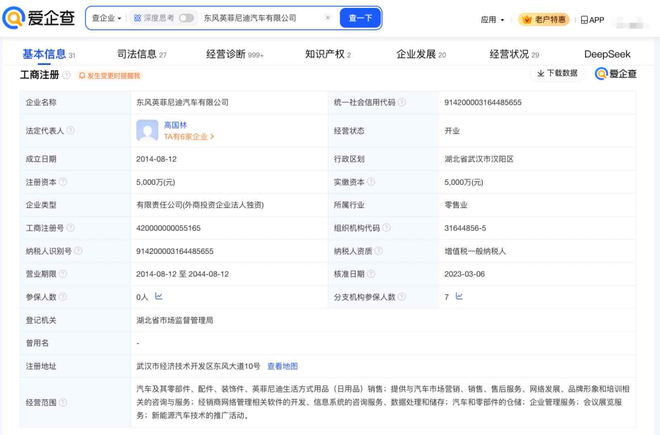Click the 查看地图 link

pos(282,366)
